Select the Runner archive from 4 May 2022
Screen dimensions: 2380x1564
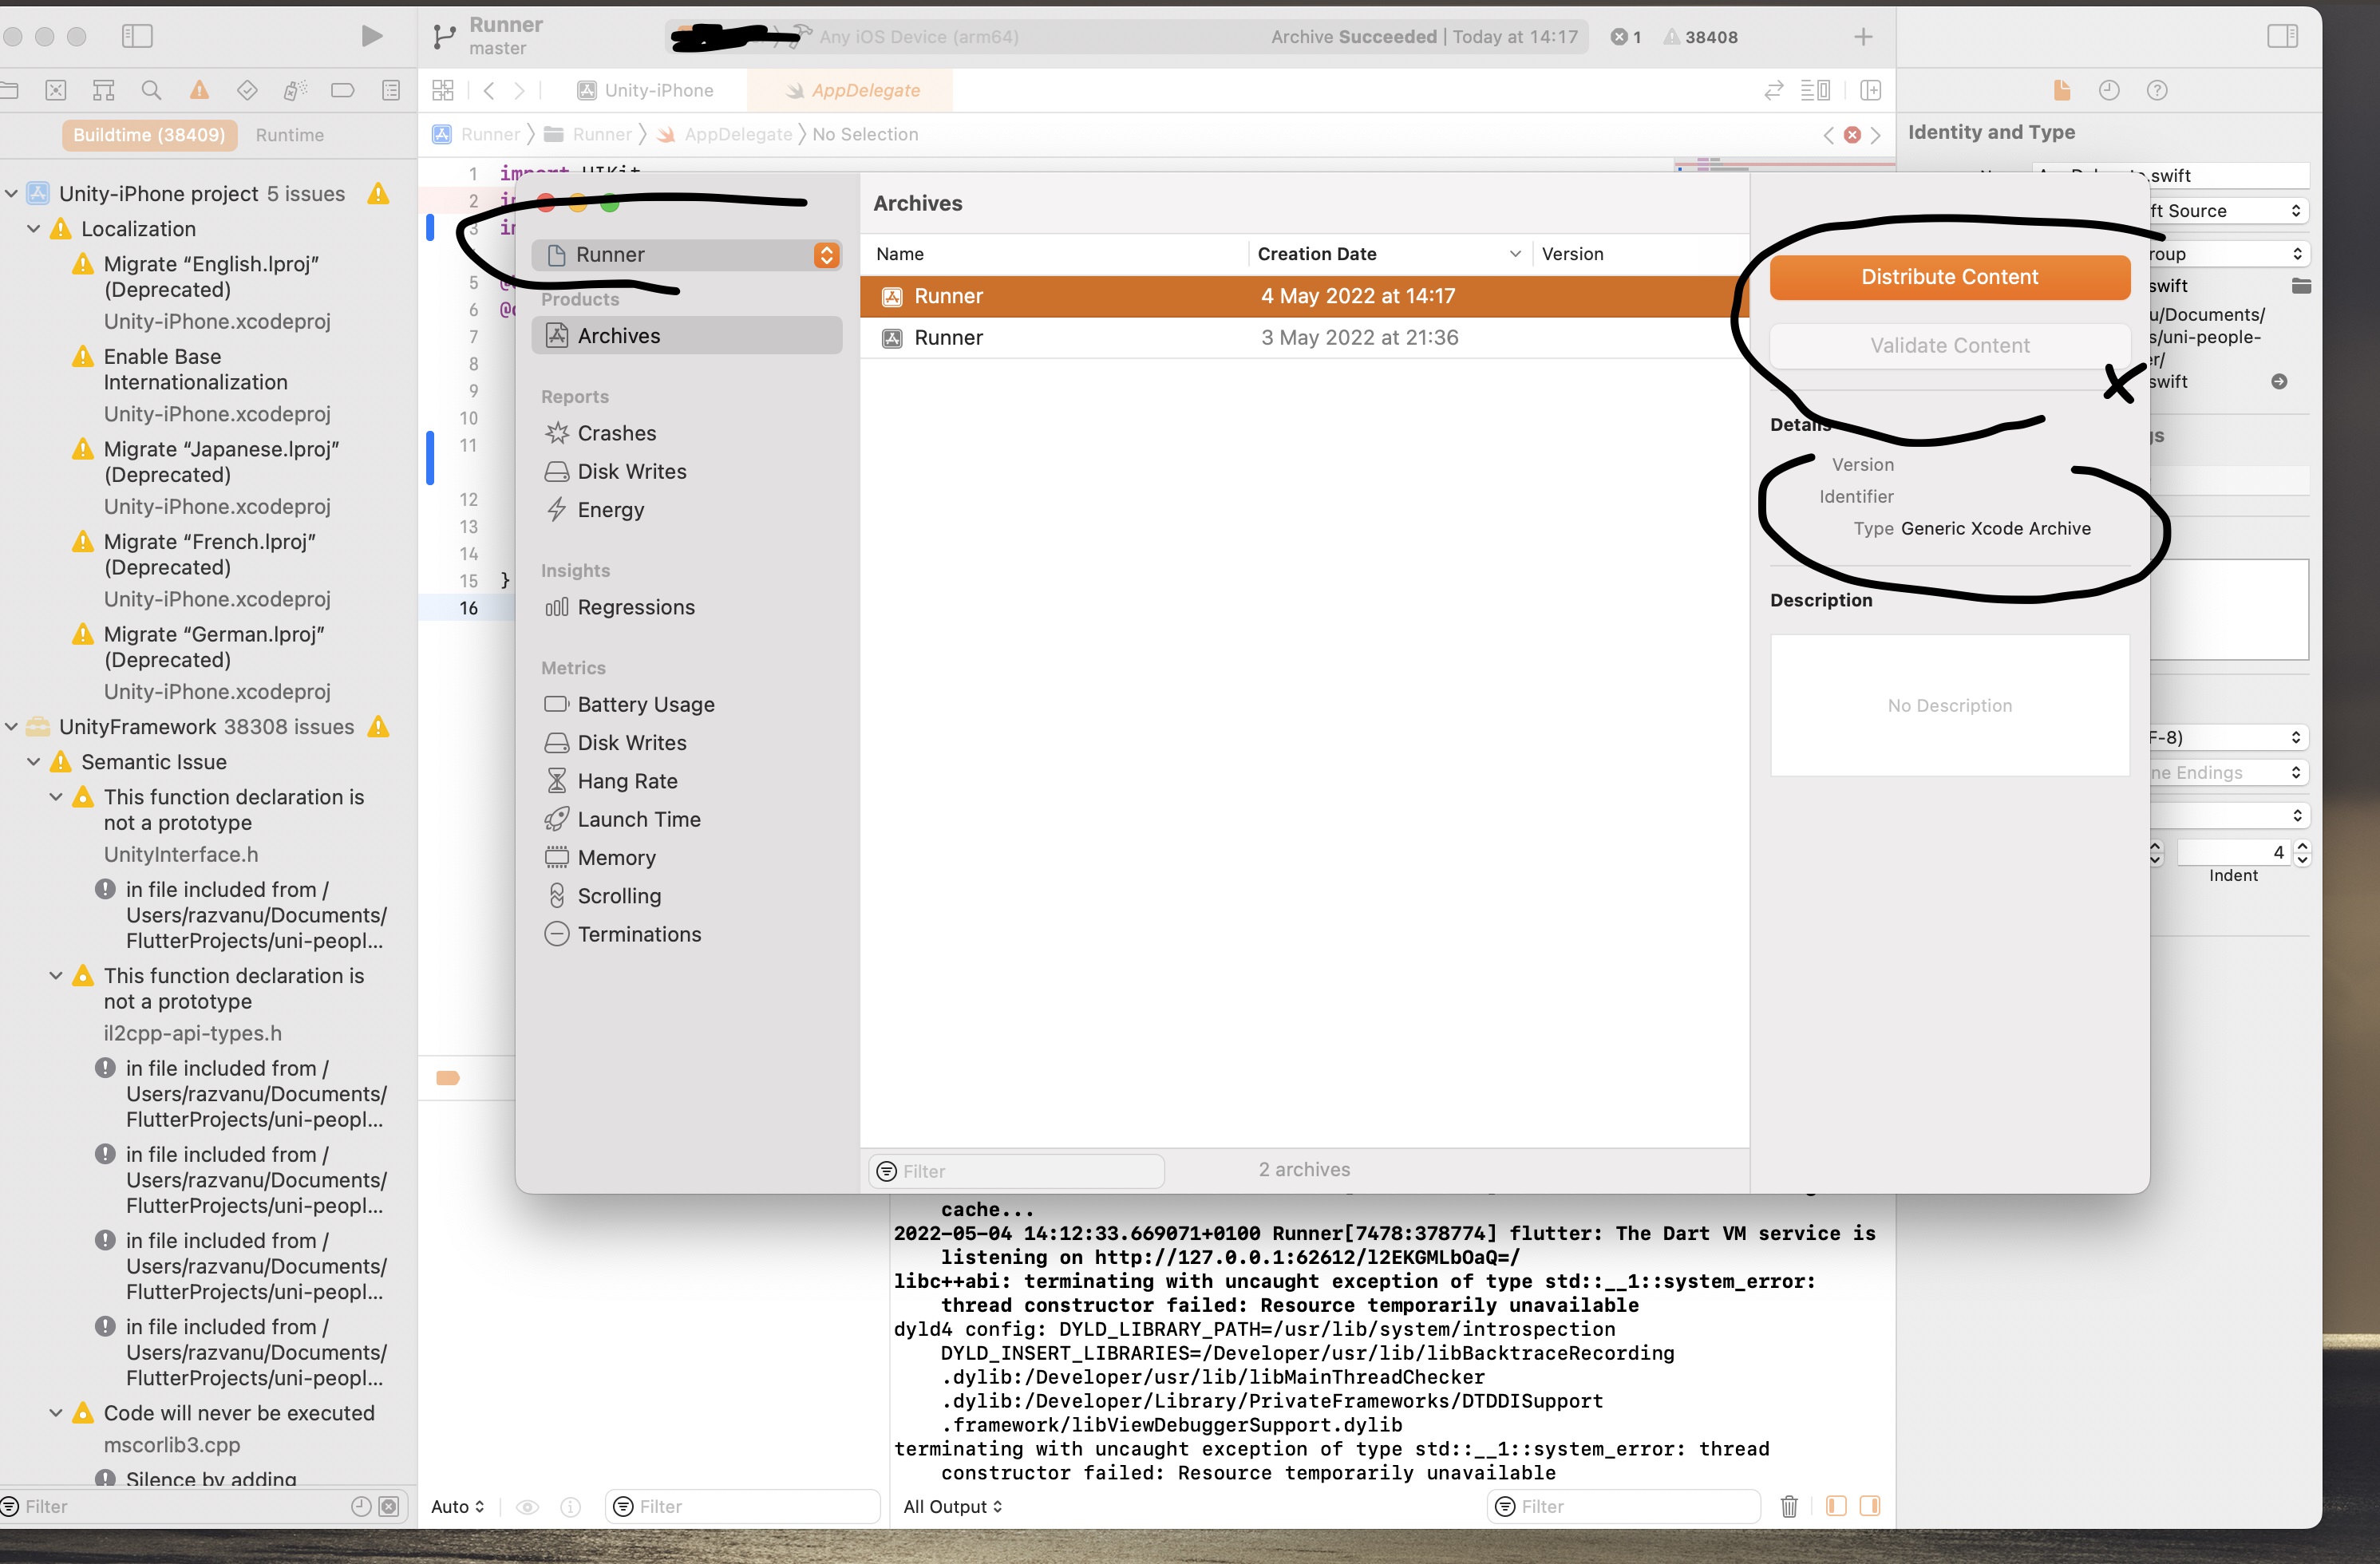click(1304, 296)
